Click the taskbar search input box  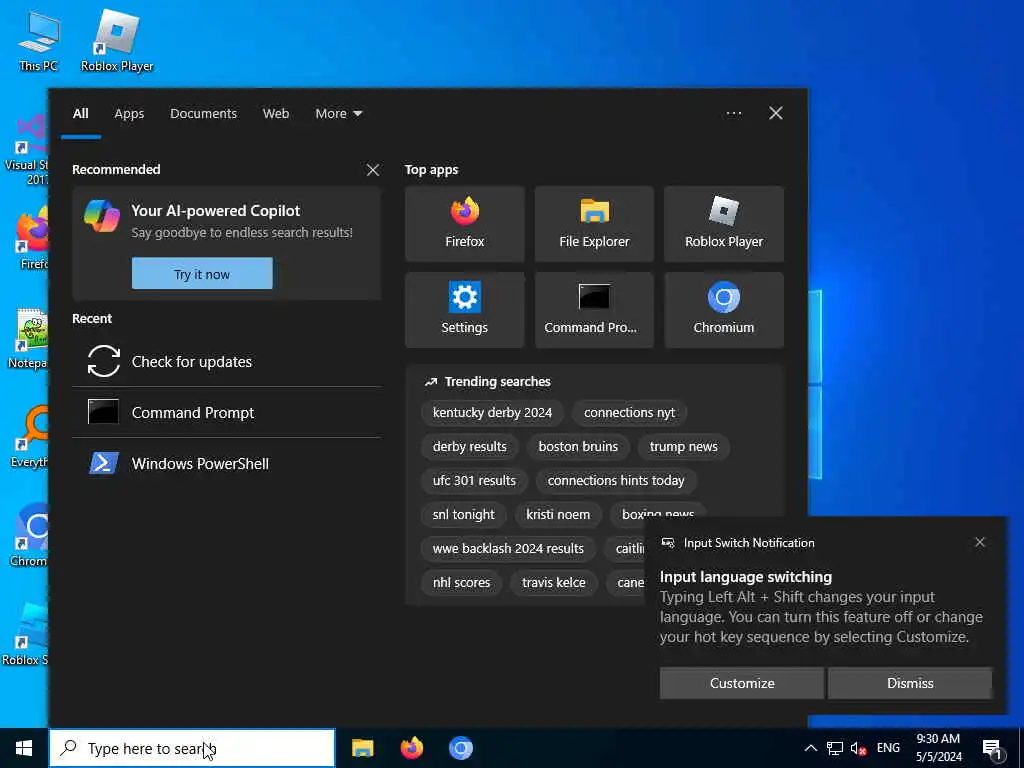click(x=192, y=748)
